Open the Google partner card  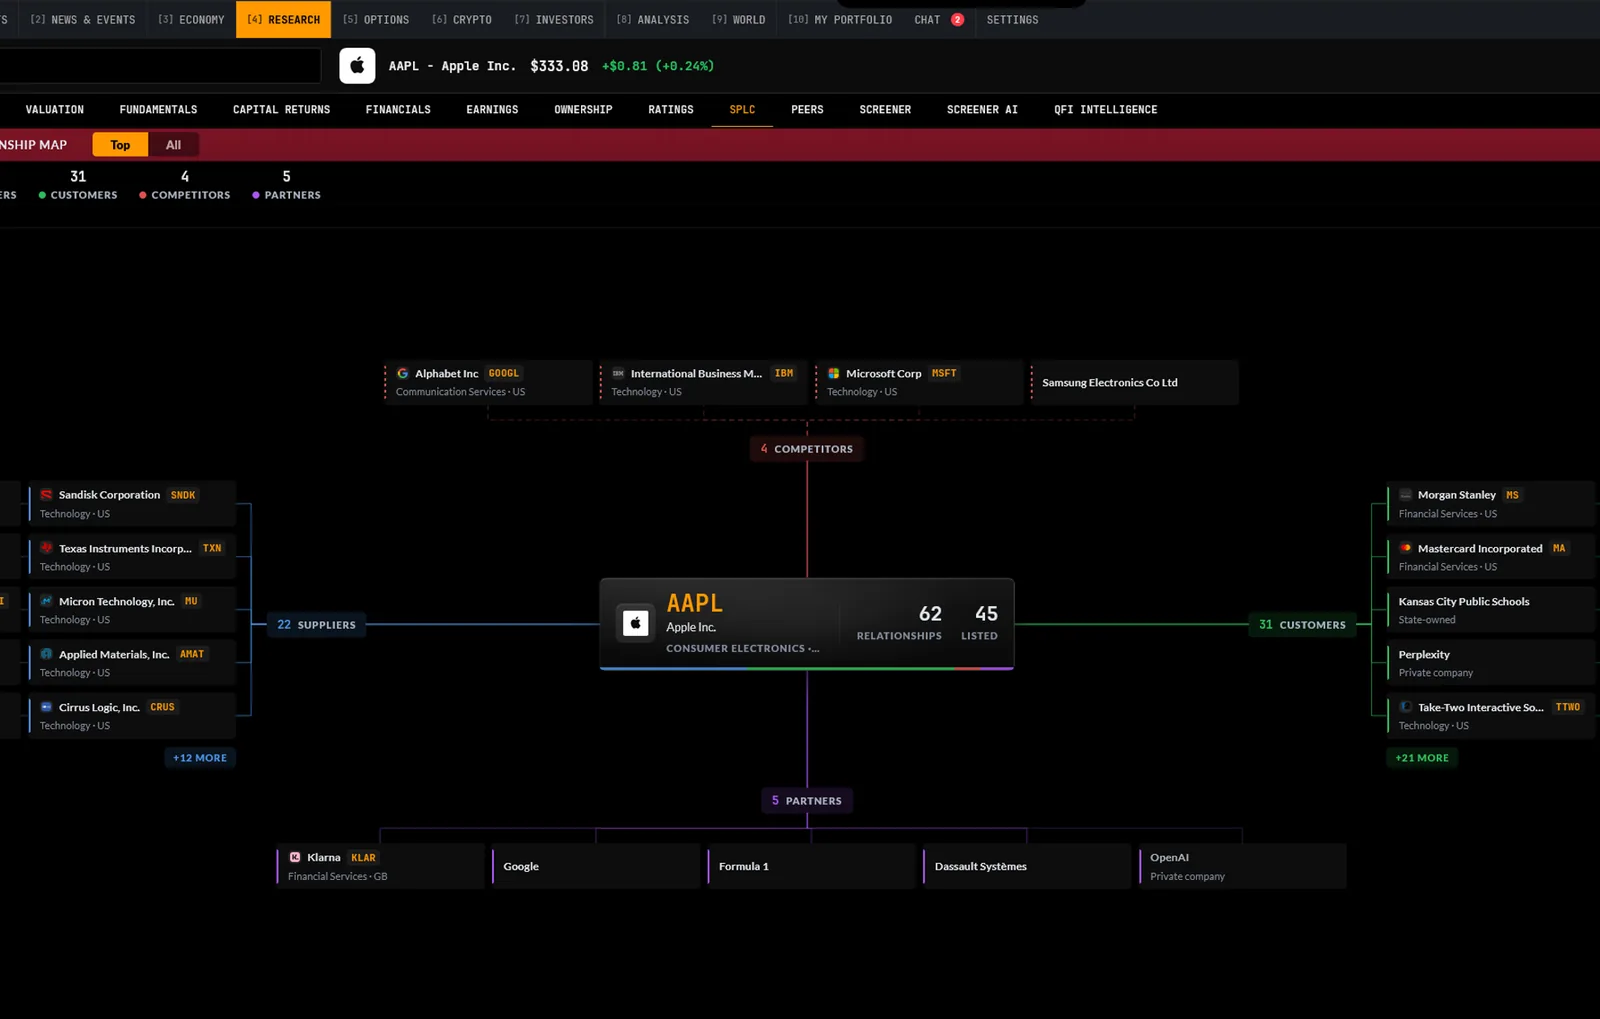[596, 866]
